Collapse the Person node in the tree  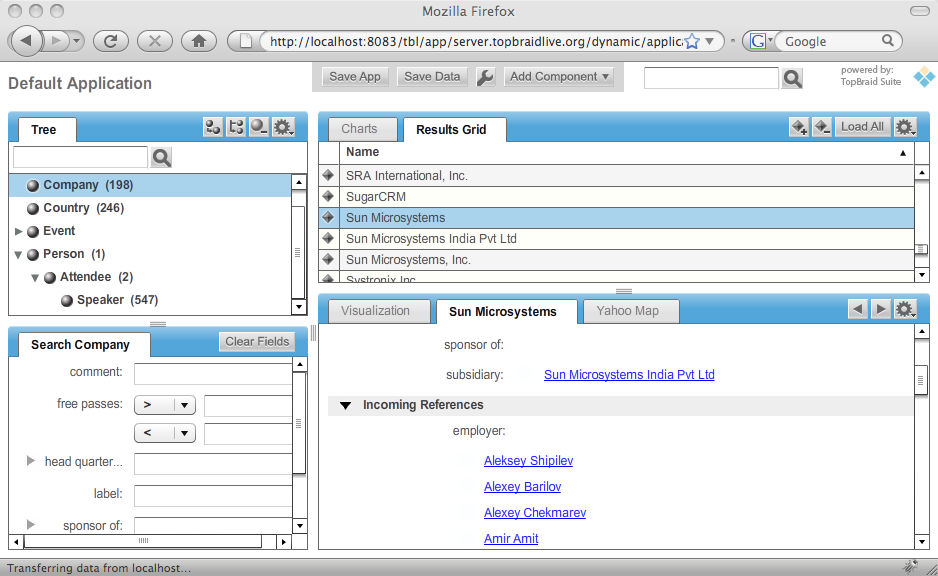pyautogui.click(x=19, y=254)
